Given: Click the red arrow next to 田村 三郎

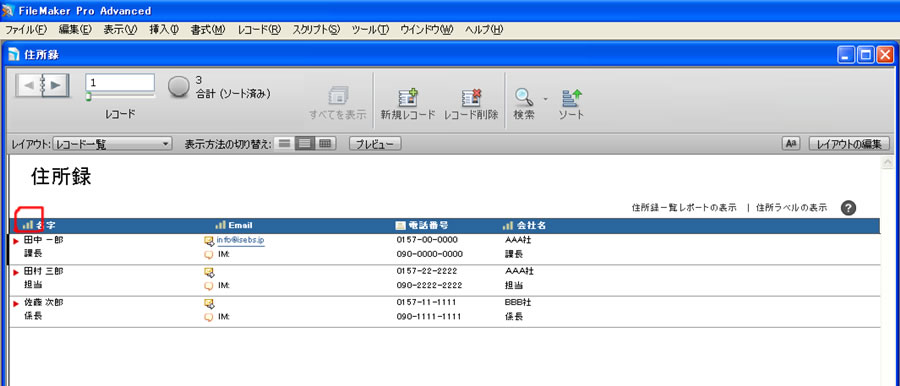Looking at the screenshot, I should point(16,272).
